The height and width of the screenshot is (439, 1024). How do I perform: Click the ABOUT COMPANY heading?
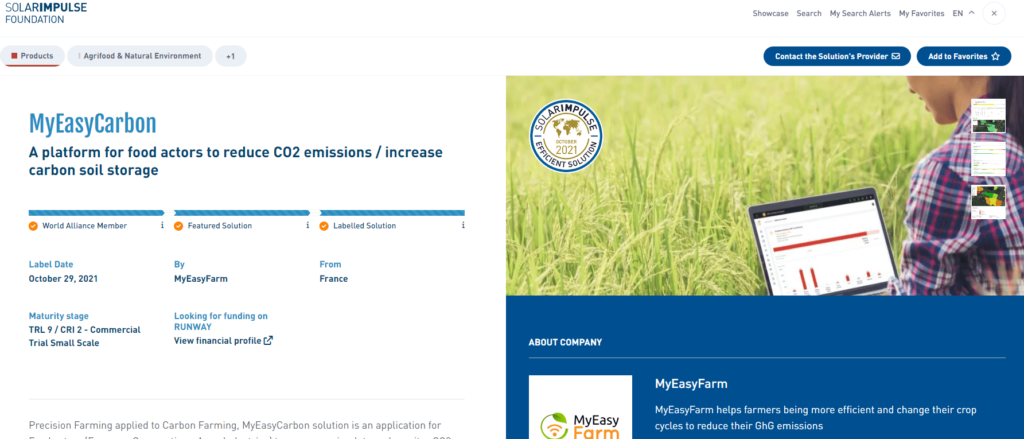566,342
